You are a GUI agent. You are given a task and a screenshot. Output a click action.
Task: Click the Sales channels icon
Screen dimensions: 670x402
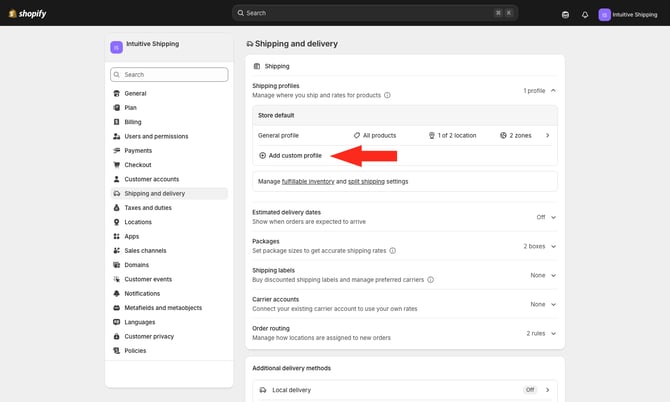click(x=116, y=251)
